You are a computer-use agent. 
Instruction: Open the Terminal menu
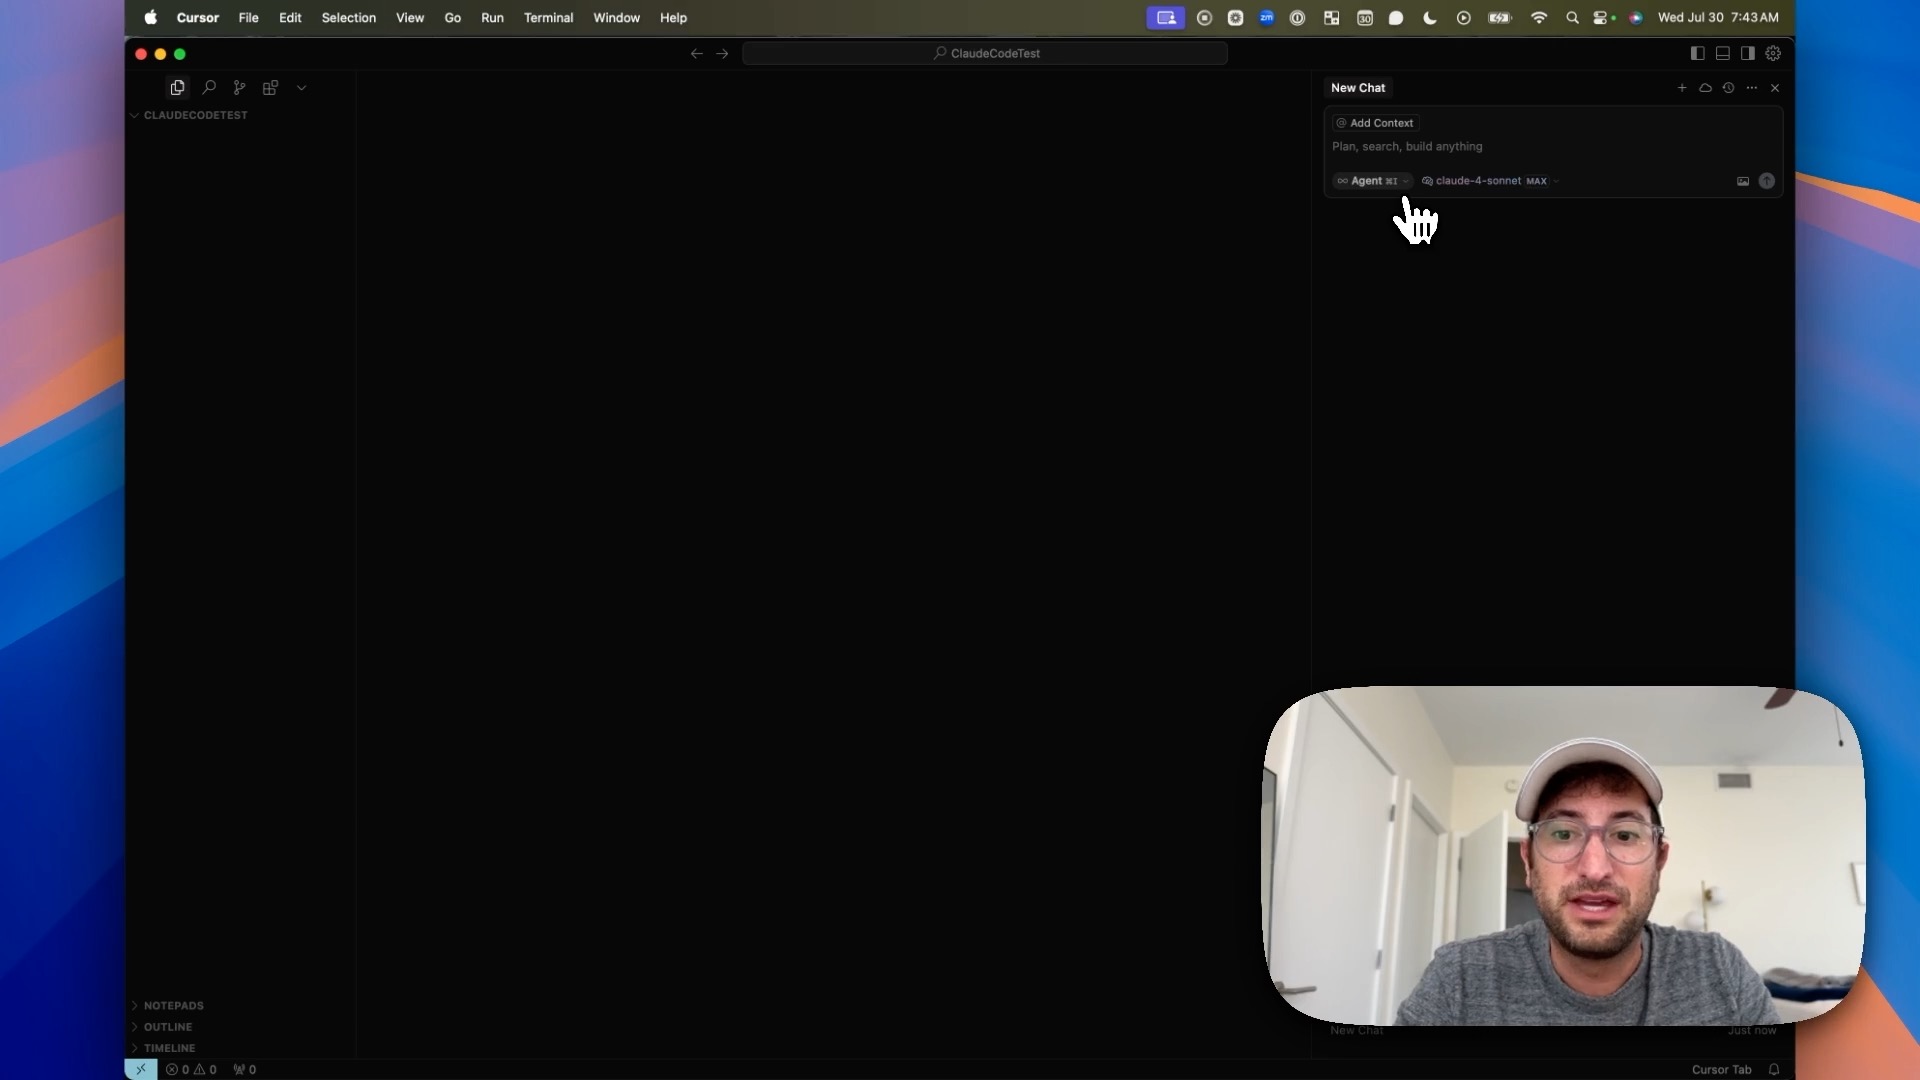tap(548, 18)
